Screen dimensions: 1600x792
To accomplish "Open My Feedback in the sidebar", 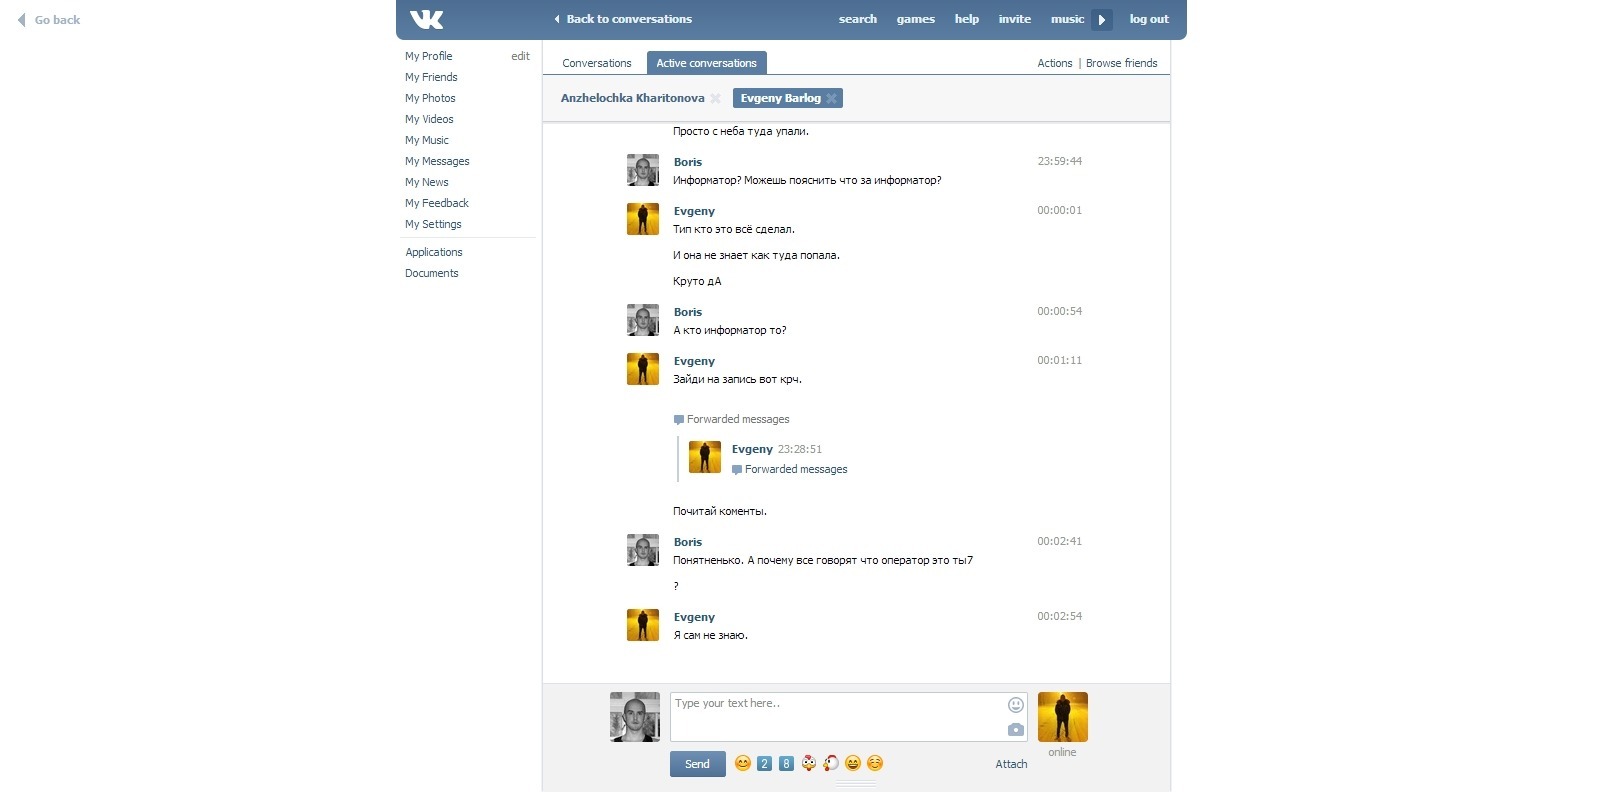I will [x=437, y=203].
